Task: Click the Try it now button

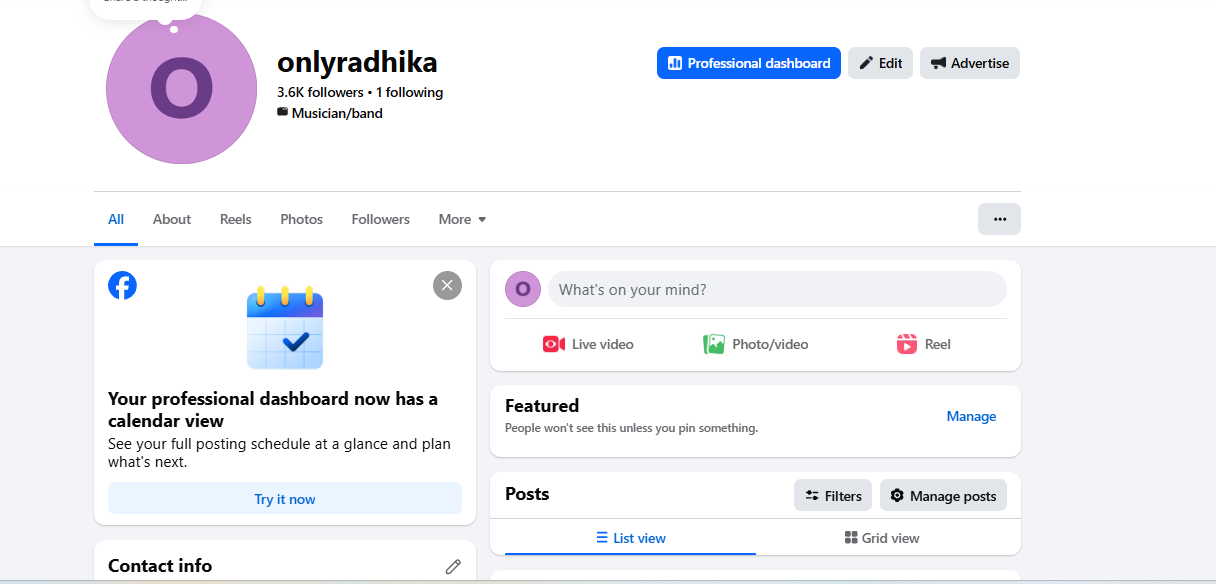Action: [x=285, y=499]
